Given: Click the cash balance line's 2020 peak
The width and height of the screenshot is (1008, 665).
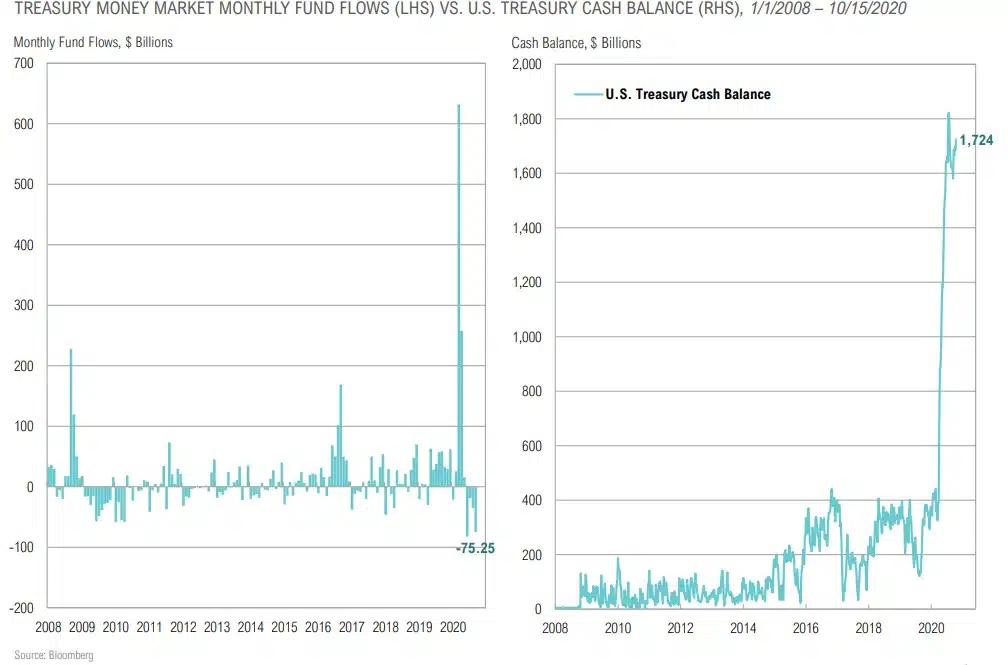Looking at the screenshot, I should [x=948, y=115].
